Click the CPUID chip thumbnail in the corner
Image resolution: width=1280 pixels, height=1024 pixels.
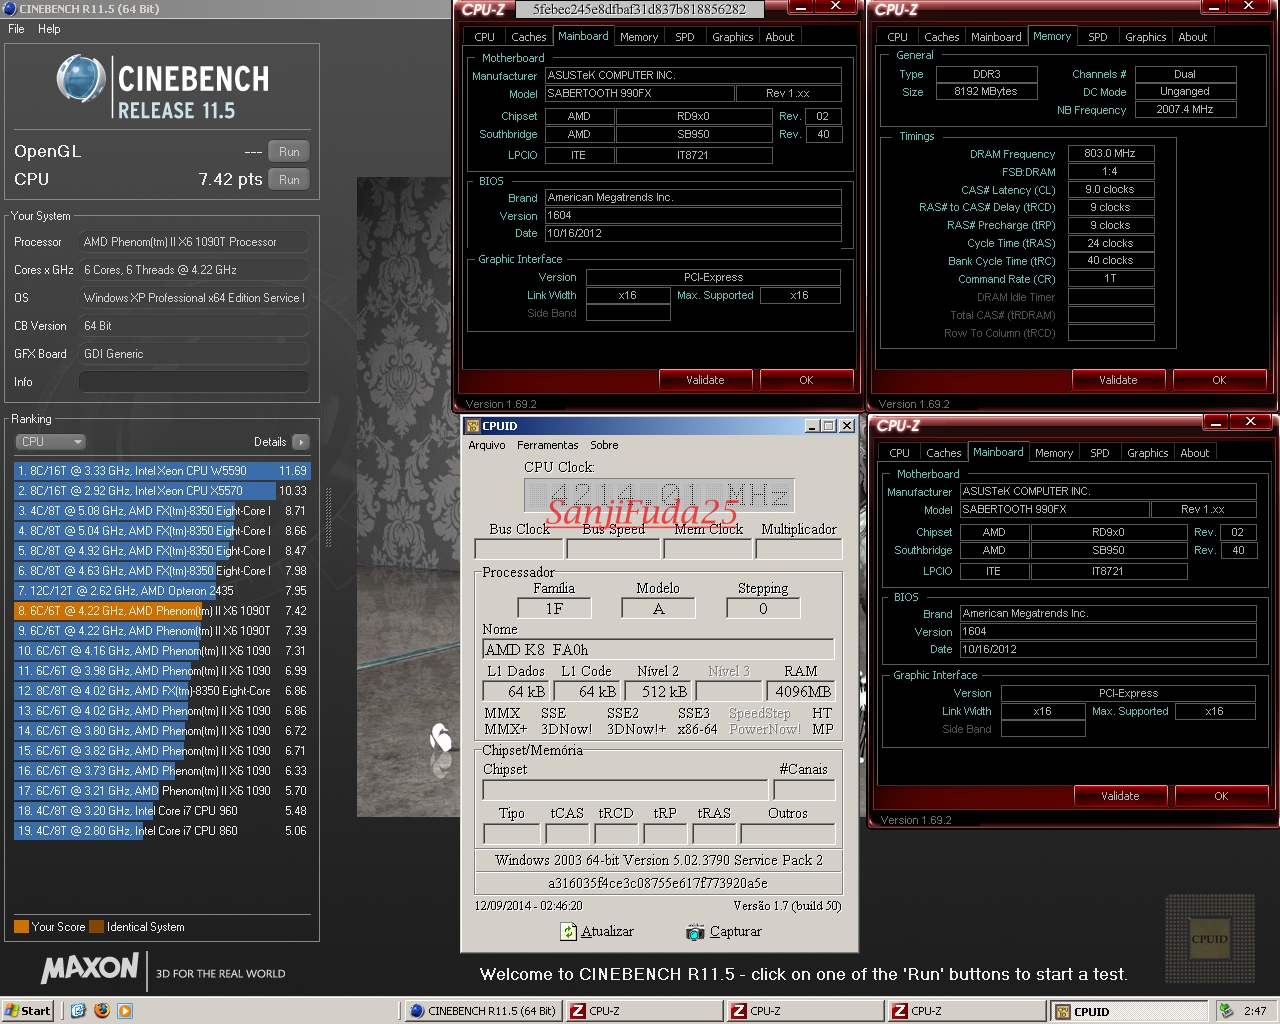[x=1210, y=939]
